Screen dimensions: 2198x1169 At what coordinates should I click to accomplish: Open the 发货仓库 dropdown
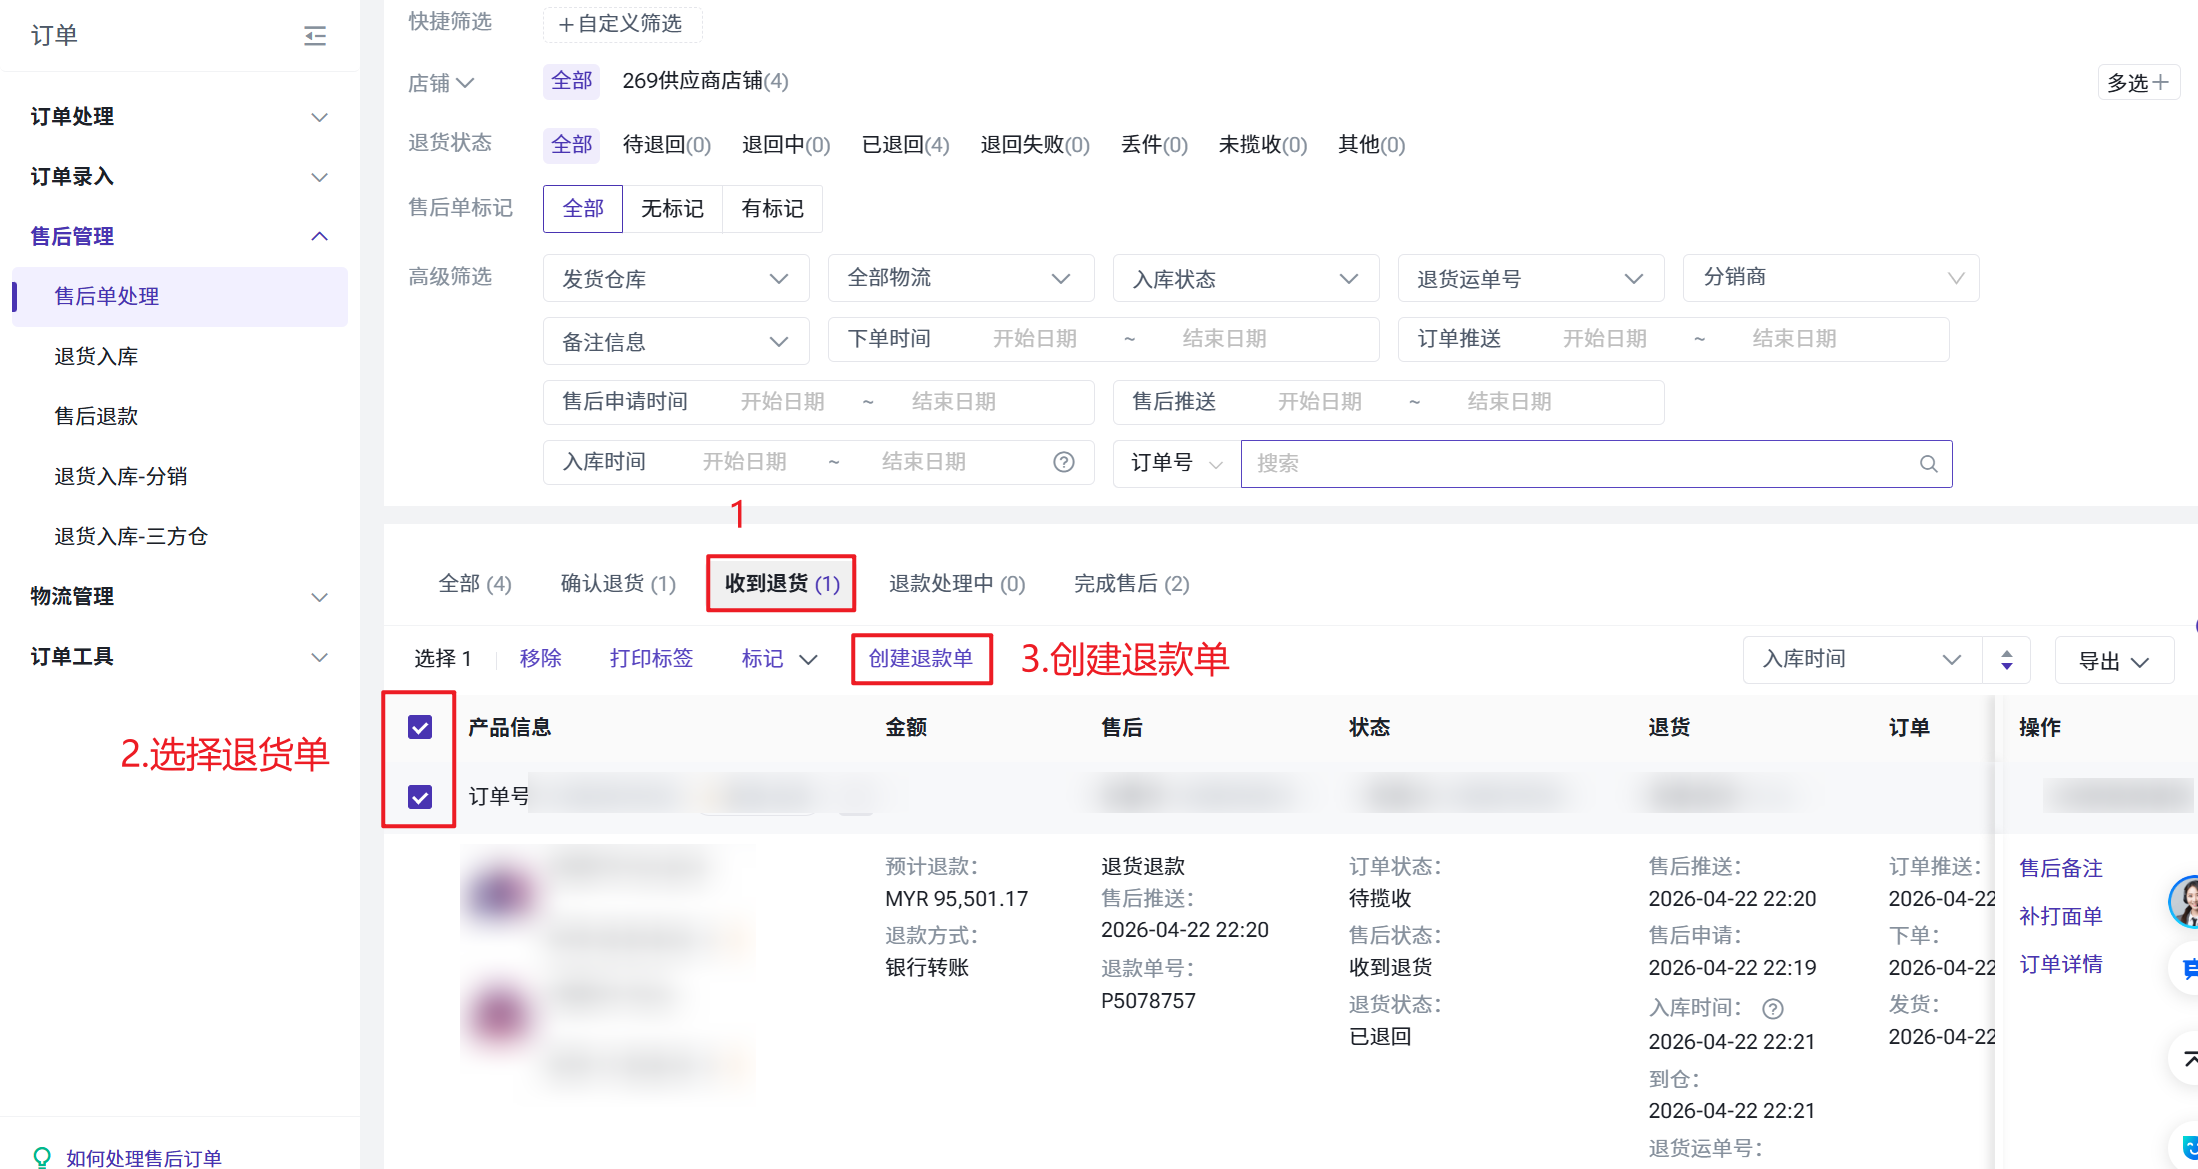675,279
